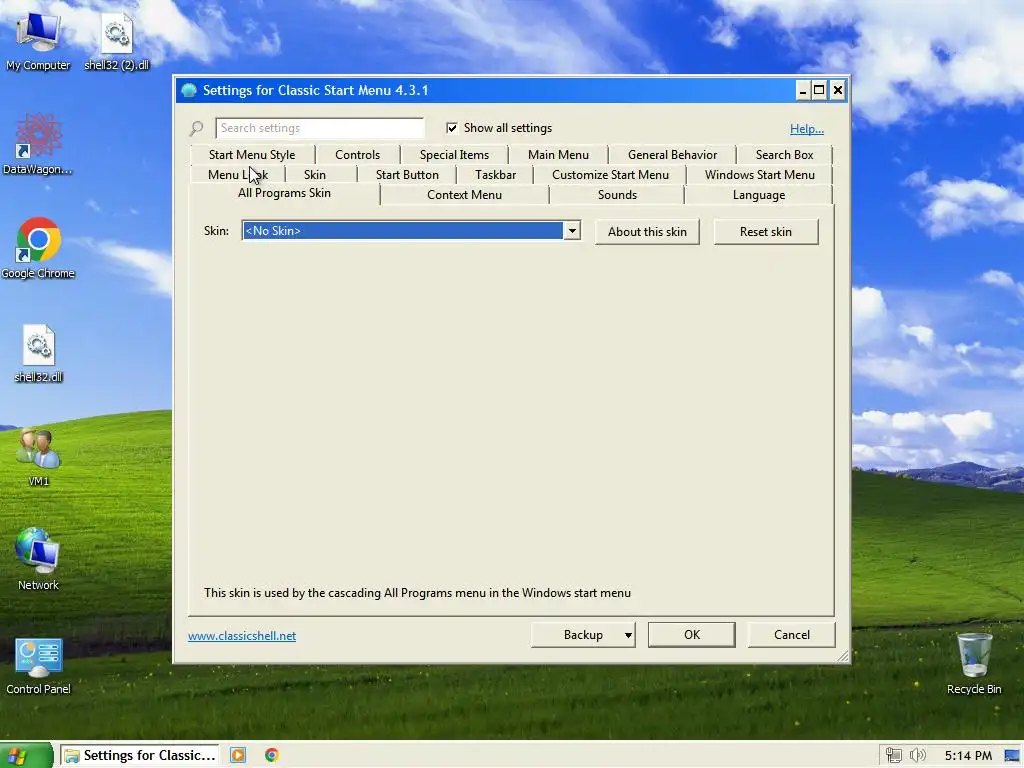Open network status tray icon

[893, 756]
